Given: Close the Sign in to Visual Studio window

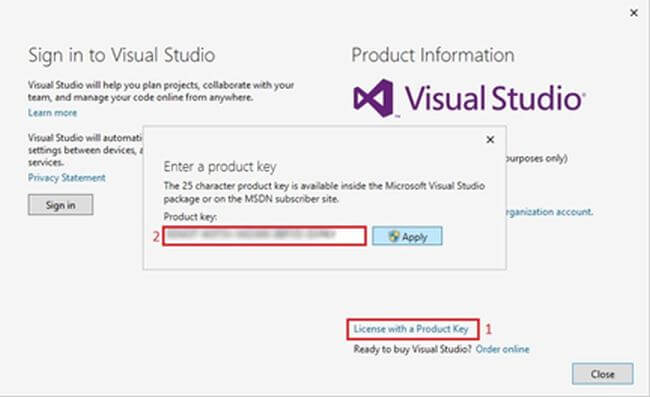Looking at the screenshot, I should coord(634,13).
